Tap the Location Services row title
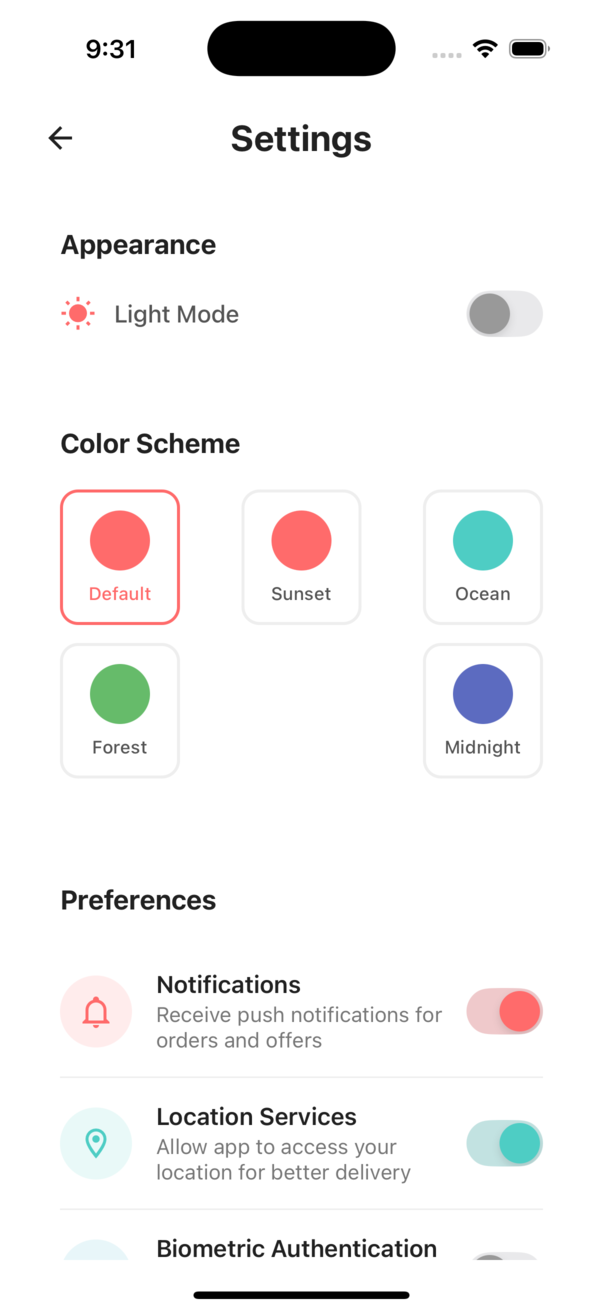The width and height of the screenshot is (603, 1311). tap(257, 1117)
